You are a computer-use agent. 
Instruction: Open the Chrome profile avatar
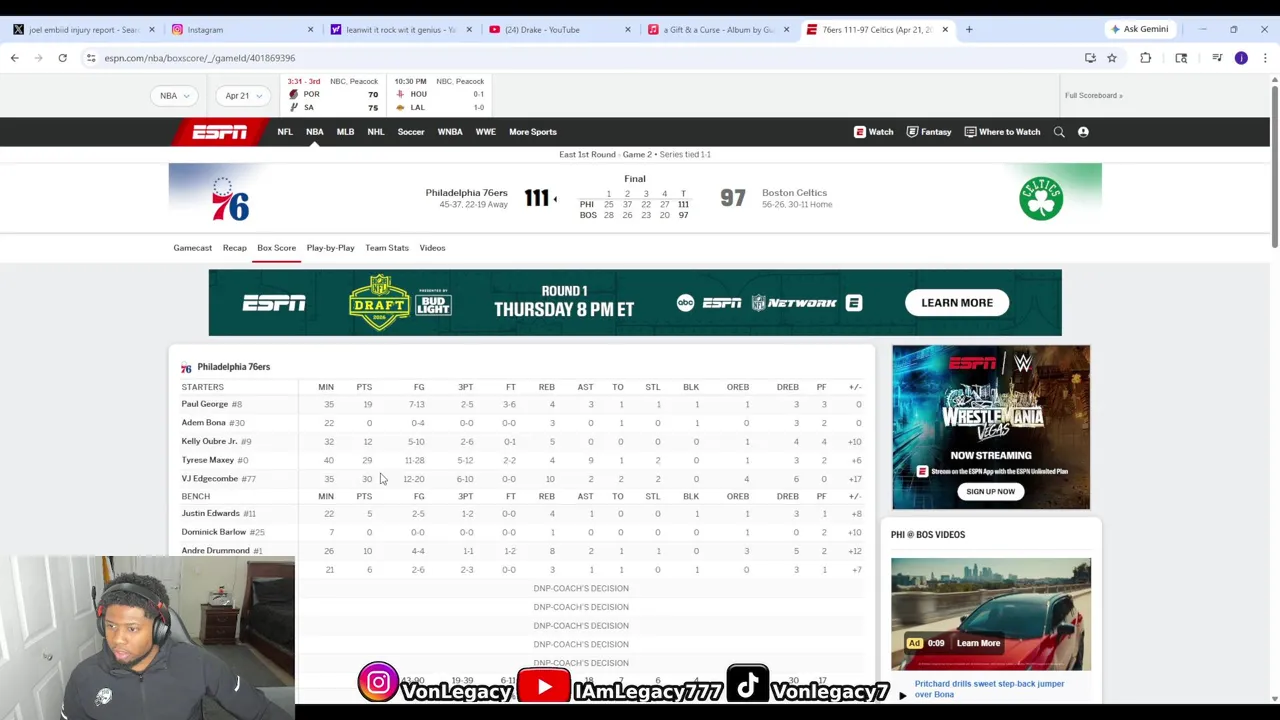1241,58
